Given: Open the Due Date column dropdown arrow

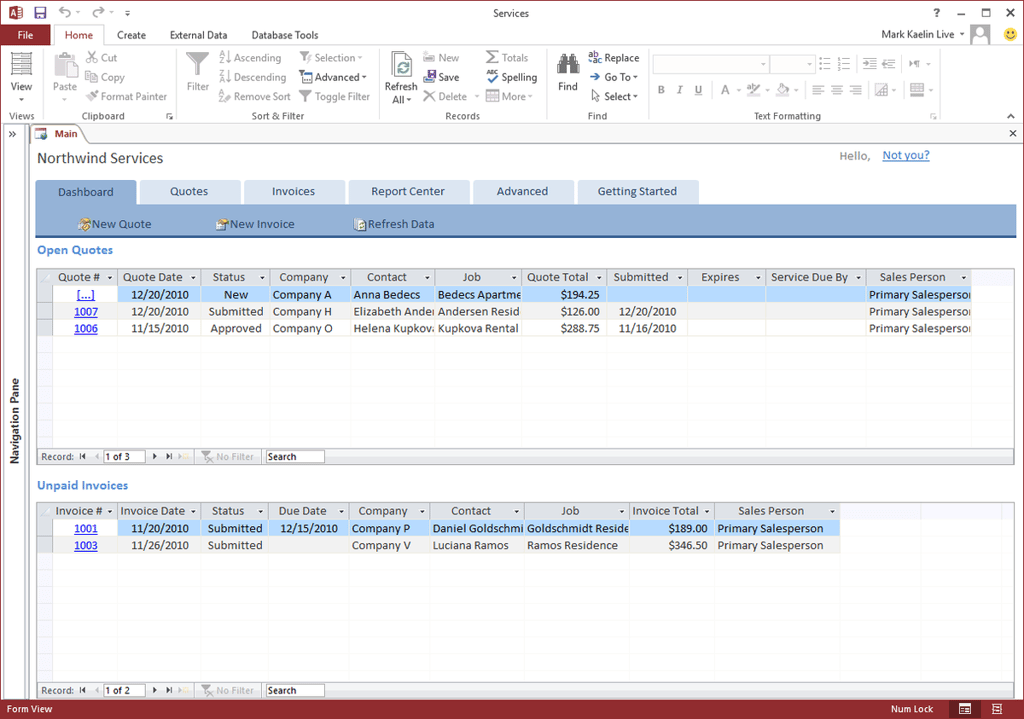Looking at the screenshot, I should click(x=341, y=511).
